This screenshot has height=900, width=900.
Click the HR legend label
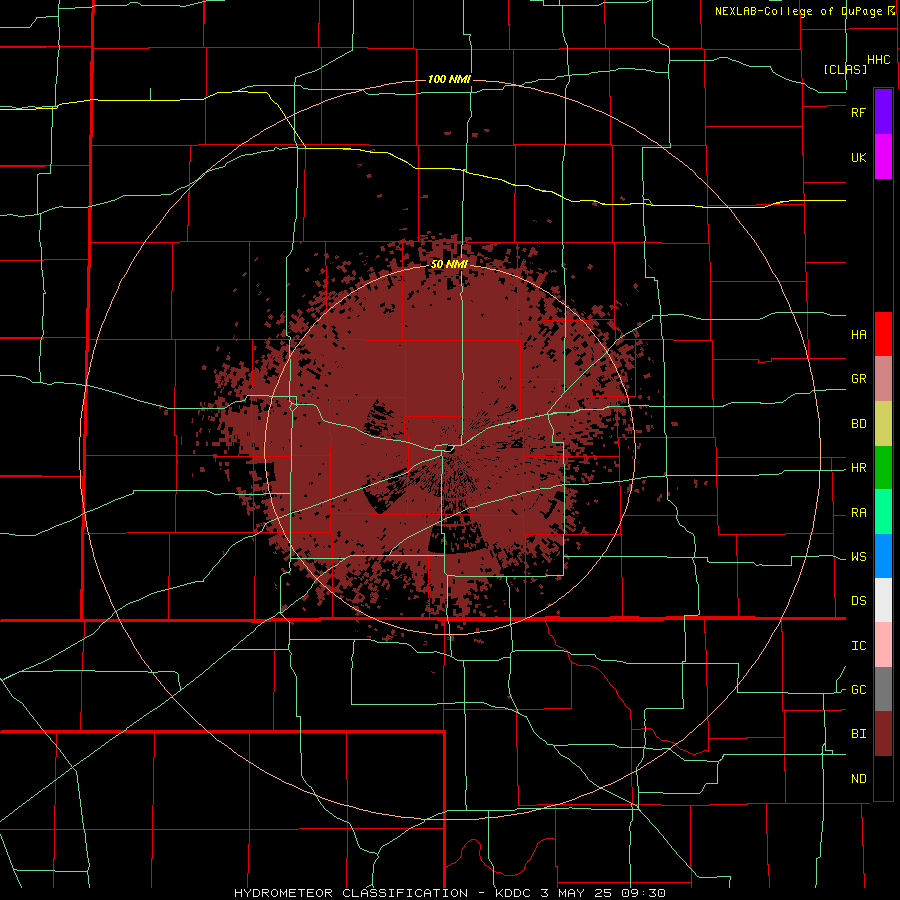[x=858, y=468]
